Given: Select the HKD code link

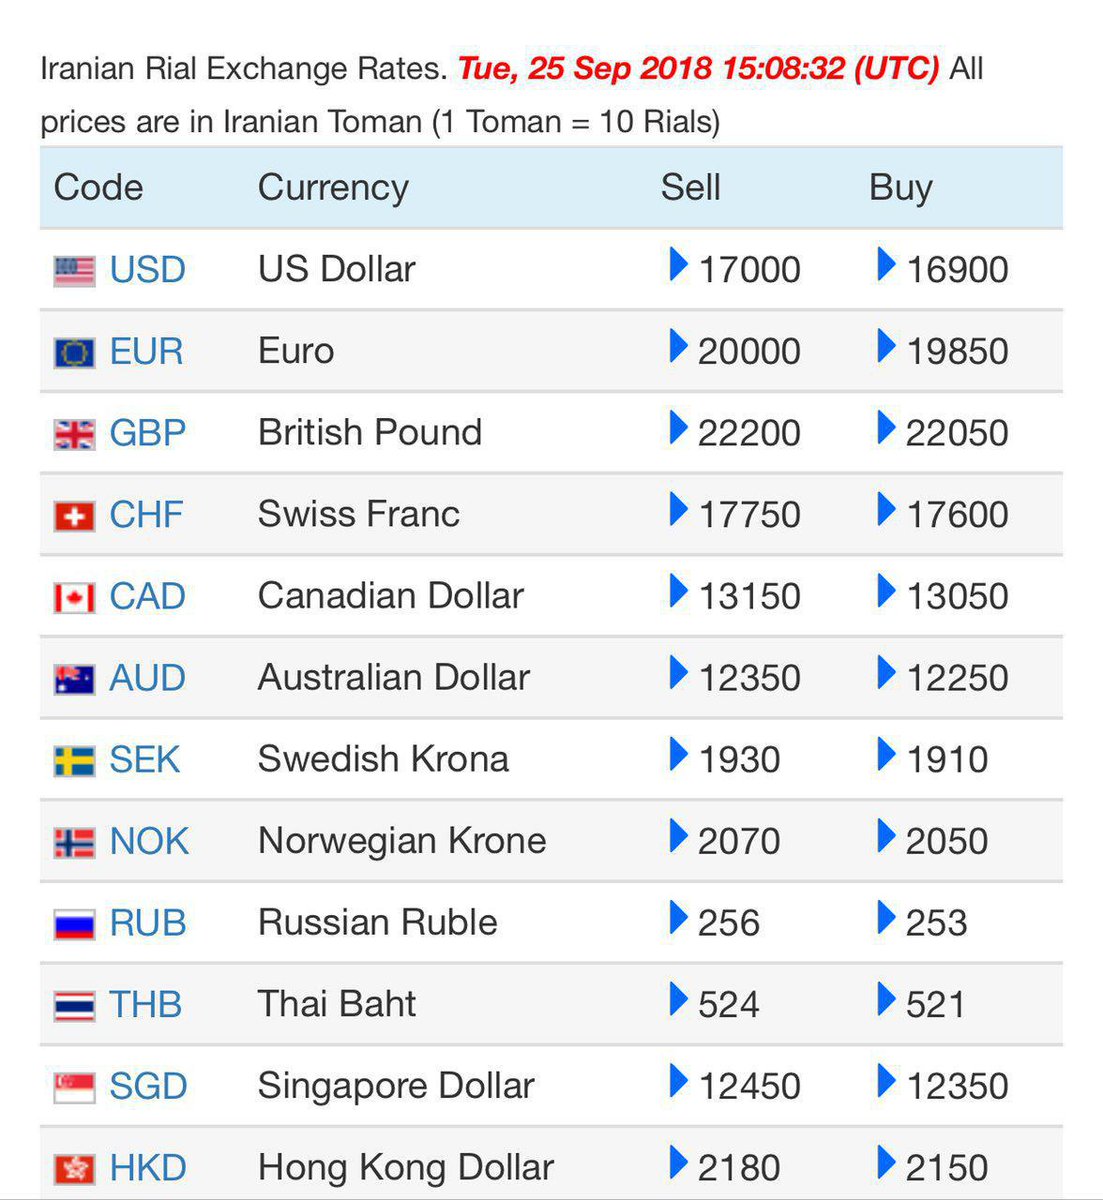Looking at the screenshot, I should [148, 1168].
